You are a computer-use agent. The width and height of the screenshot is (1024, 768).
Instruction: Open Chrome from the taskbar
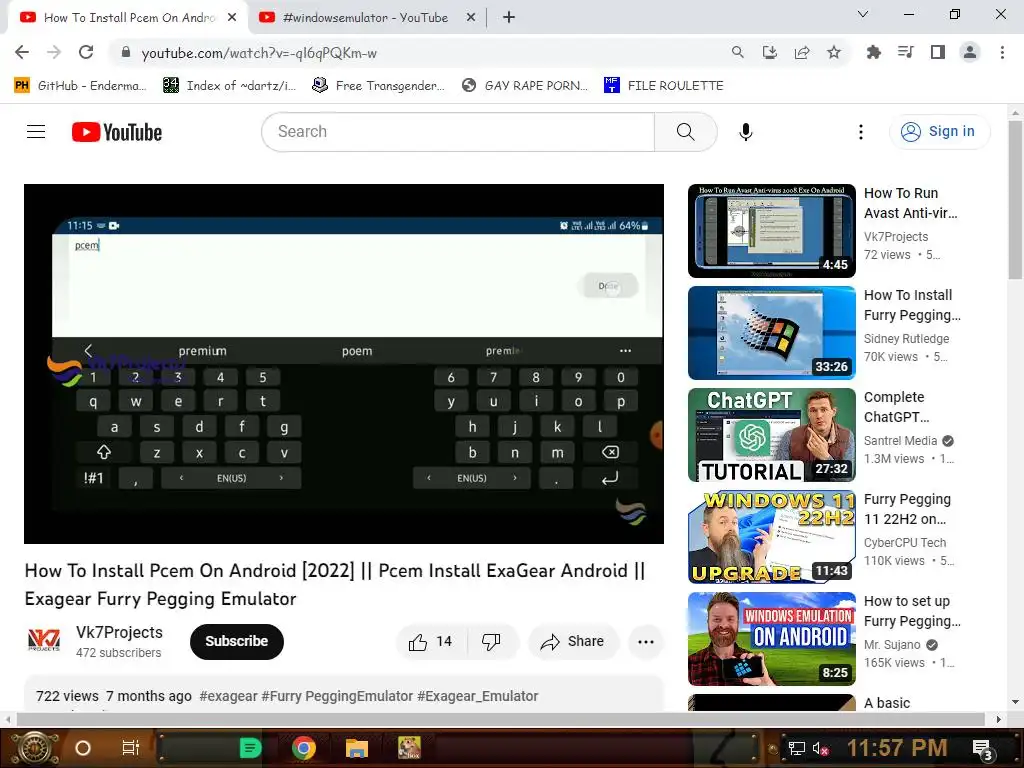point(304,748)
